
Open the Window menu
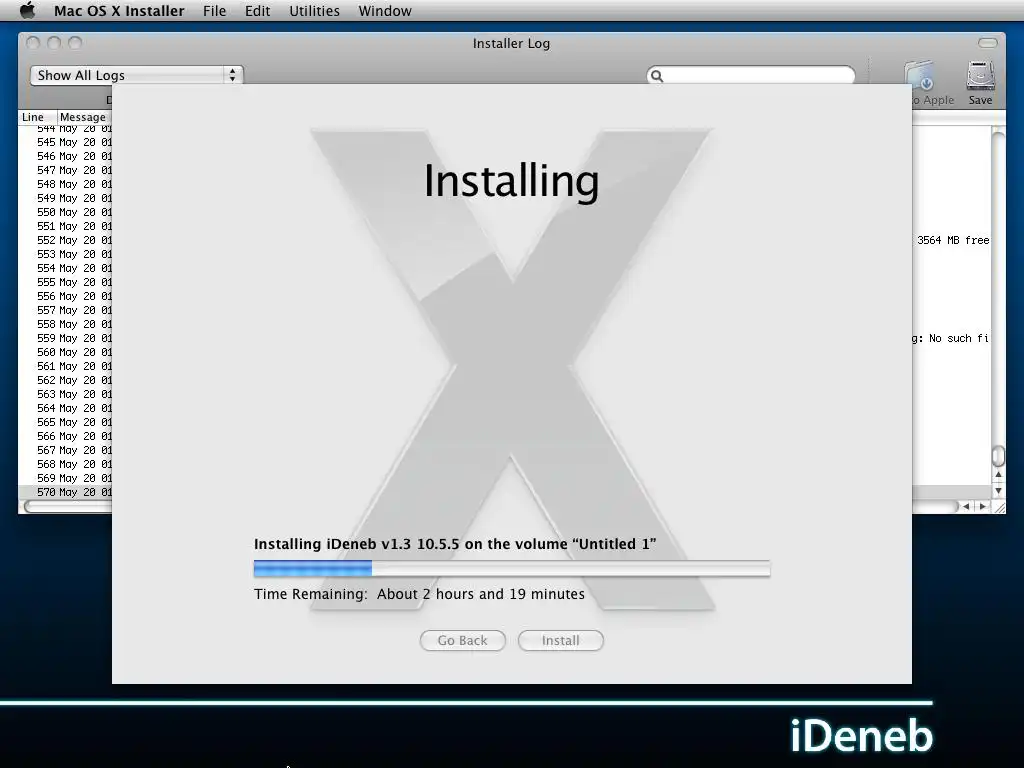pyautogui.click(x=385, y=11)
